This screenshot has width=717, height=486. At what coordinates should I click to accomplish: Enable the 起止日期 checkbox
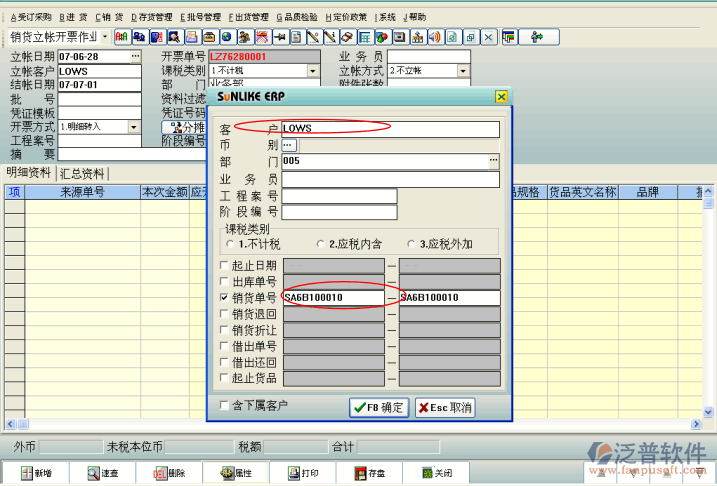tap(224, 266)
